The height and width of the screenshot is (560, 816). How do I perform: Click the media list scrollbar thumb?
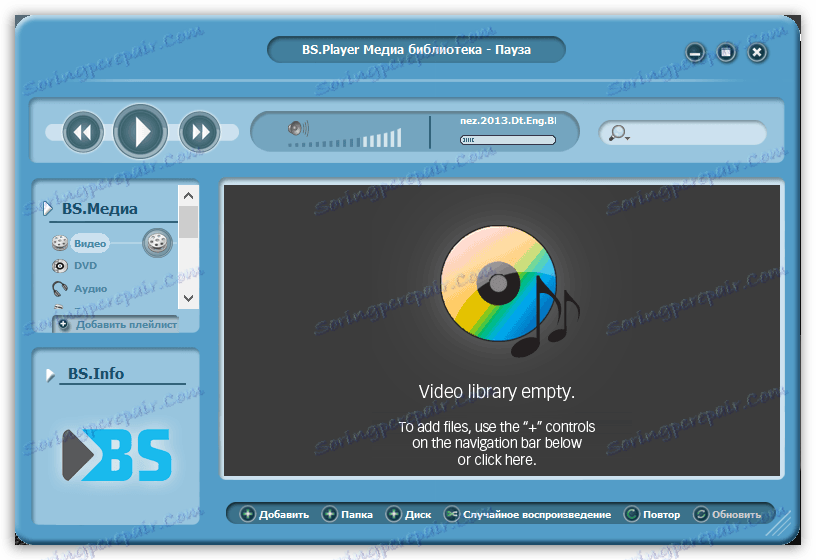click(x=188, y=222)
